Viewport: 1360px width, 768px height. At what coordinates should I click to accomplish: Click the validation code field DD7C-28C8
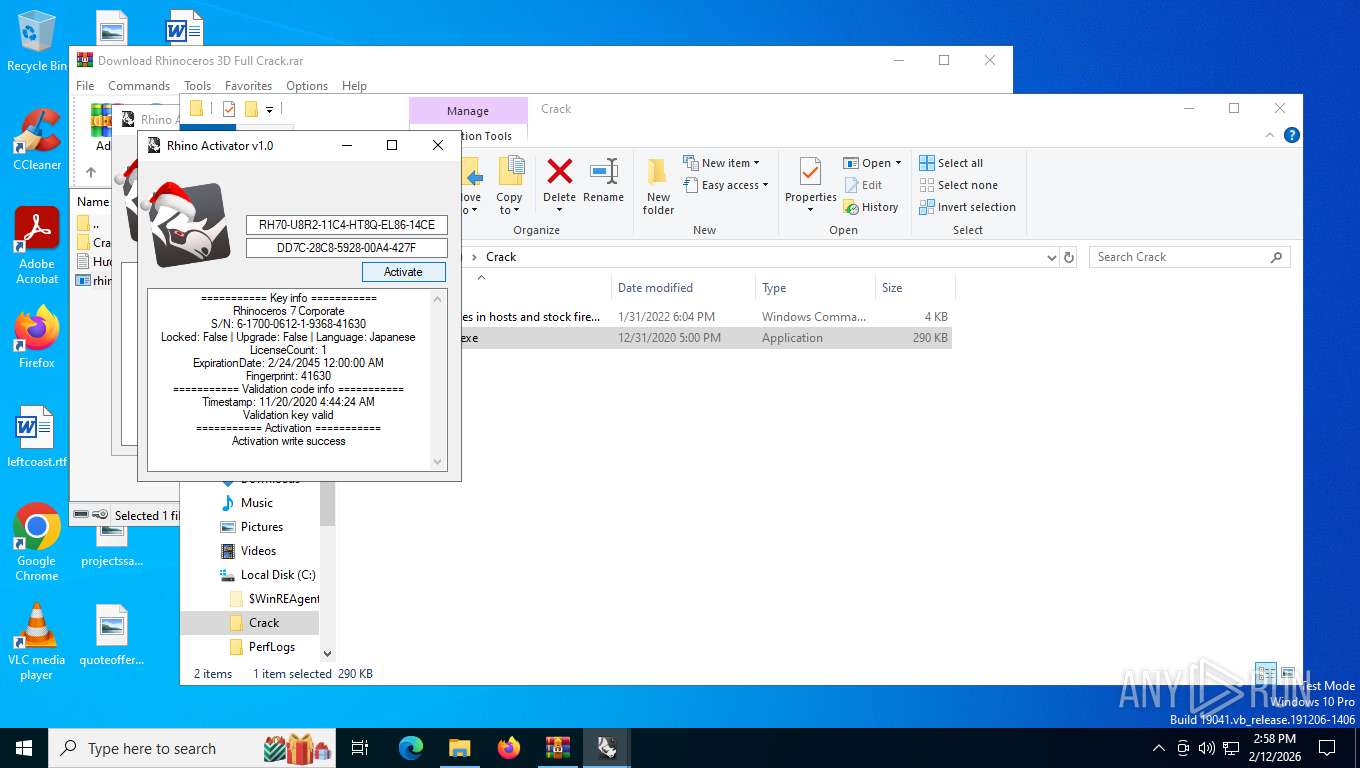347,248
